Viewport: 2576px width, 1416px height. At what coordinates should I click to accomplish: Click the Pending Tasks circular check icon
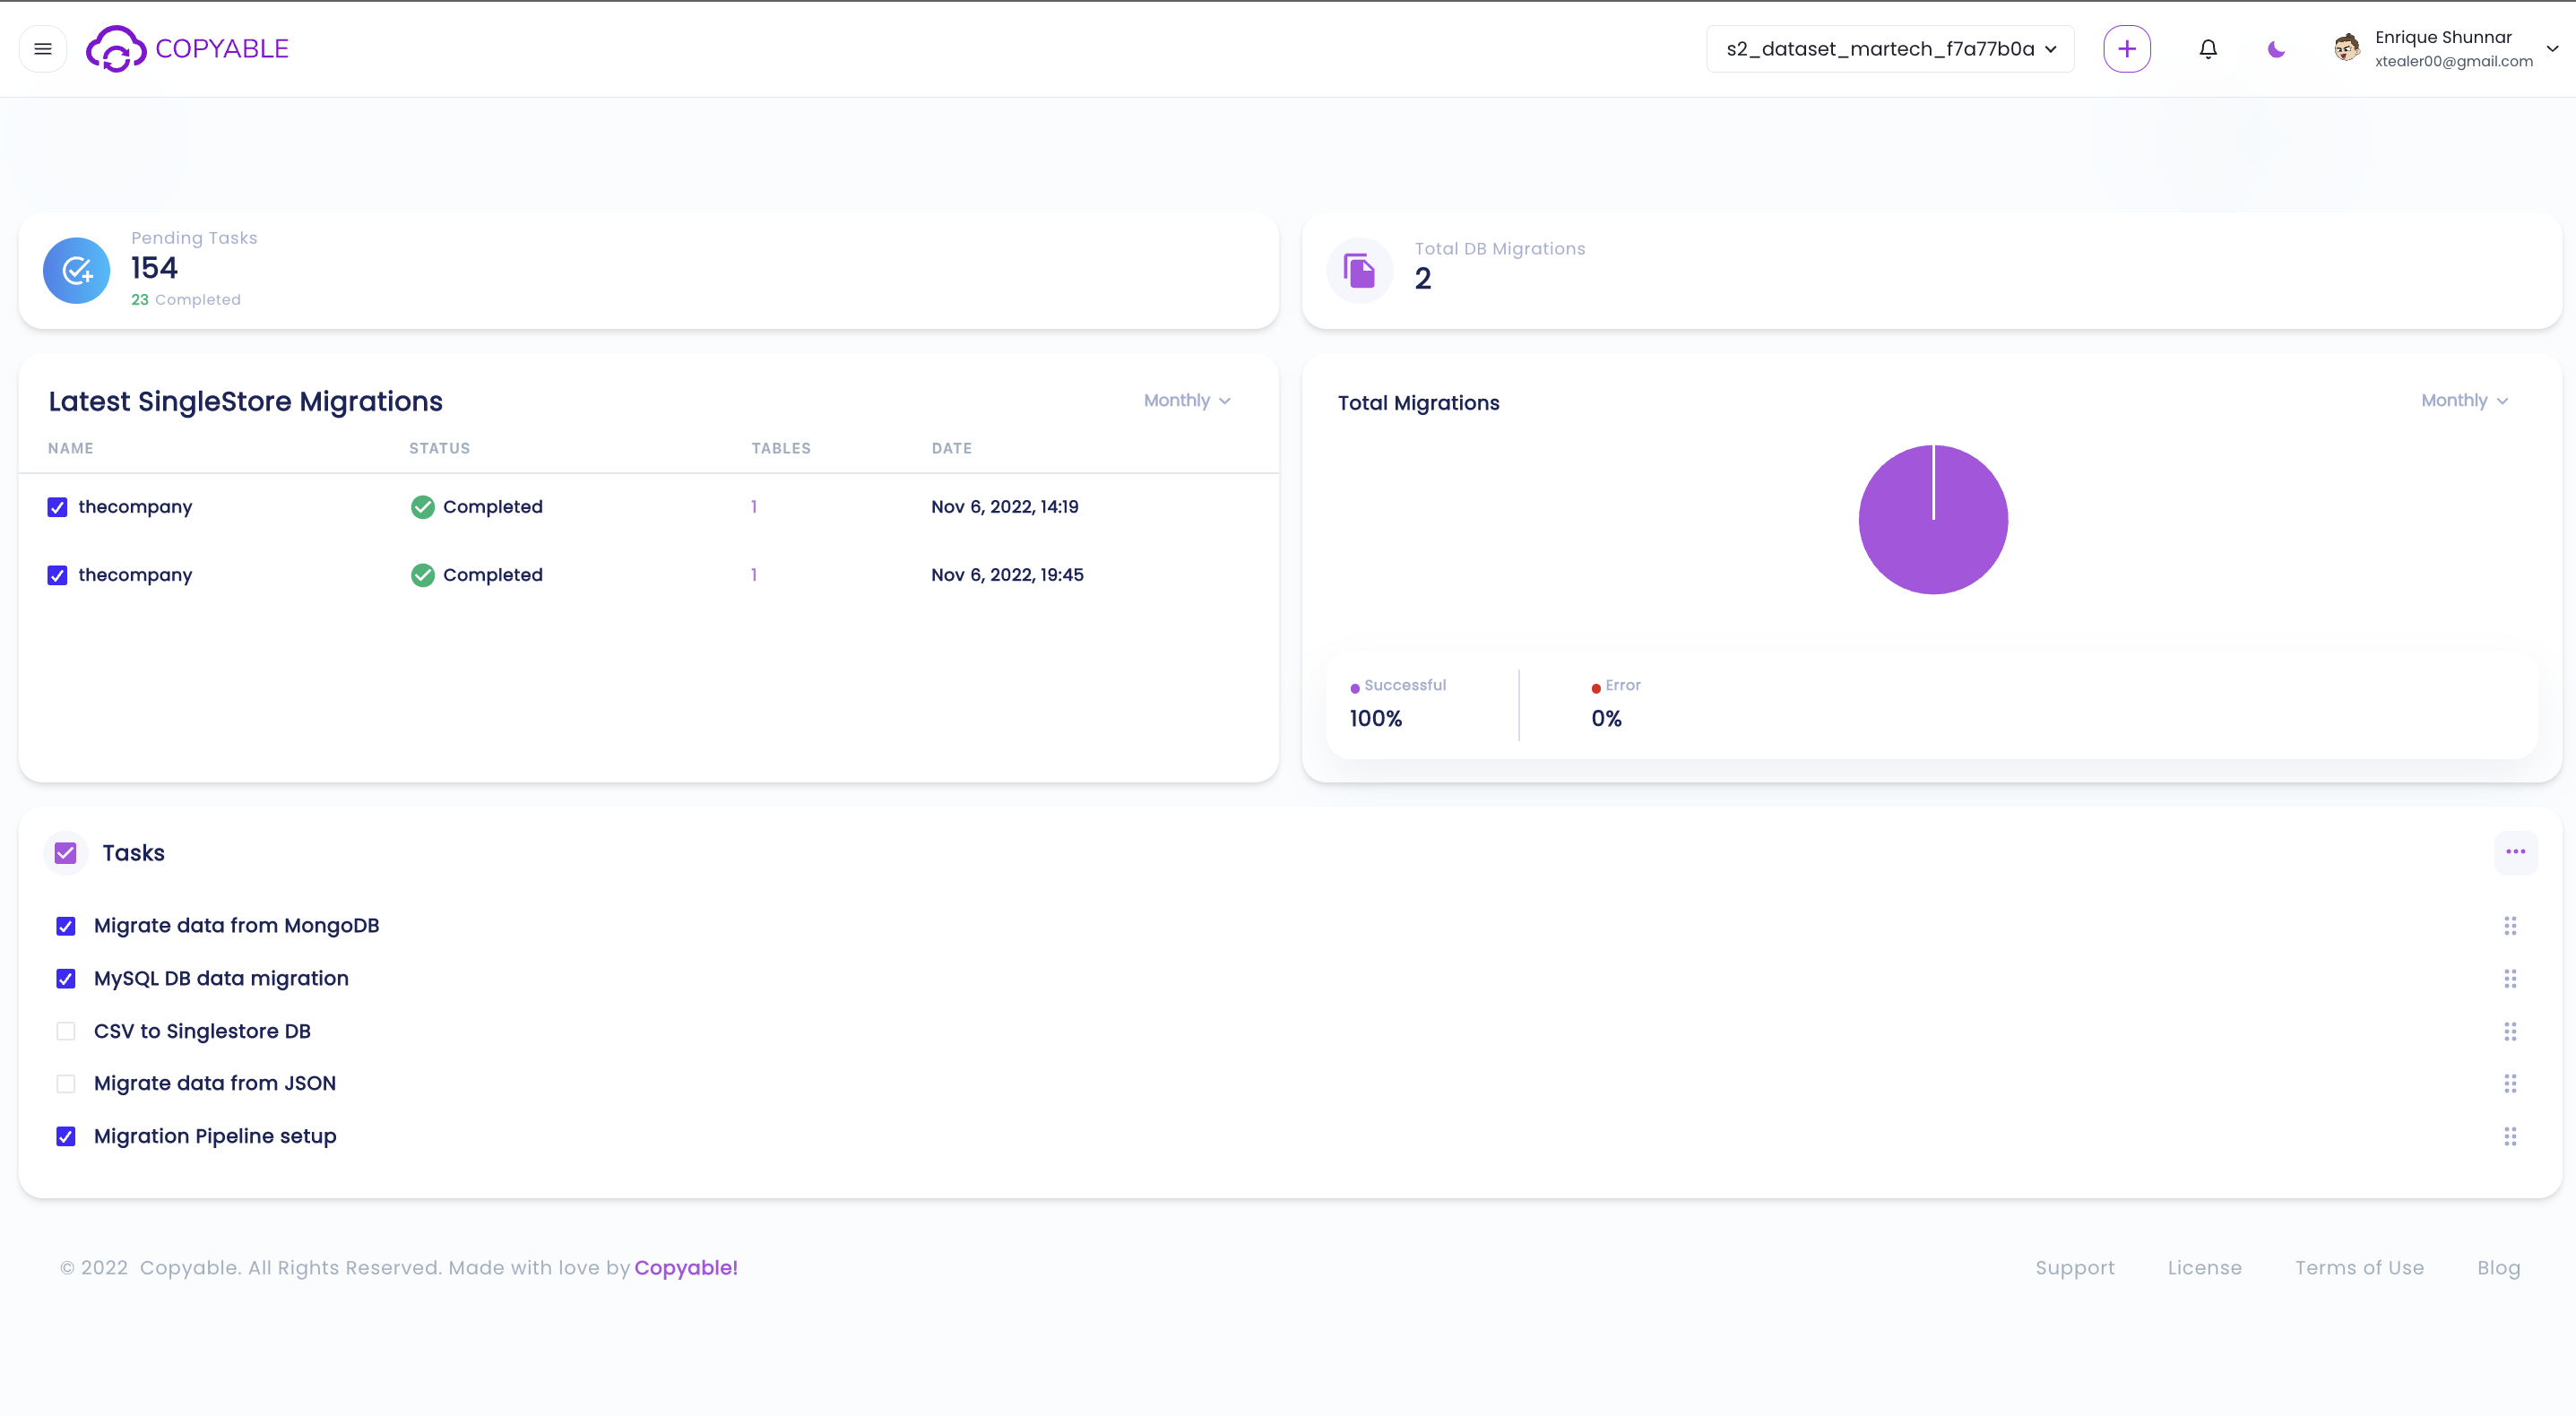(76, 270)
